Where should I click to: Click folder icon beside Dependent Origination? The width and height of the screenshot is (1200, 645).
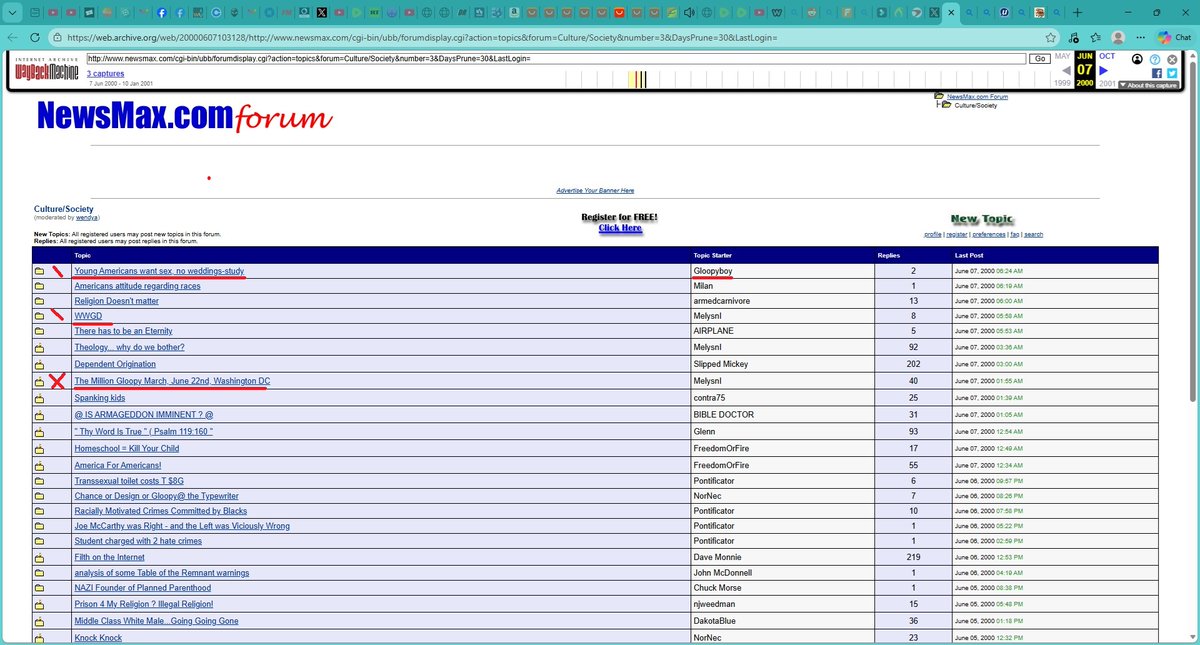(x=40, y=364)
